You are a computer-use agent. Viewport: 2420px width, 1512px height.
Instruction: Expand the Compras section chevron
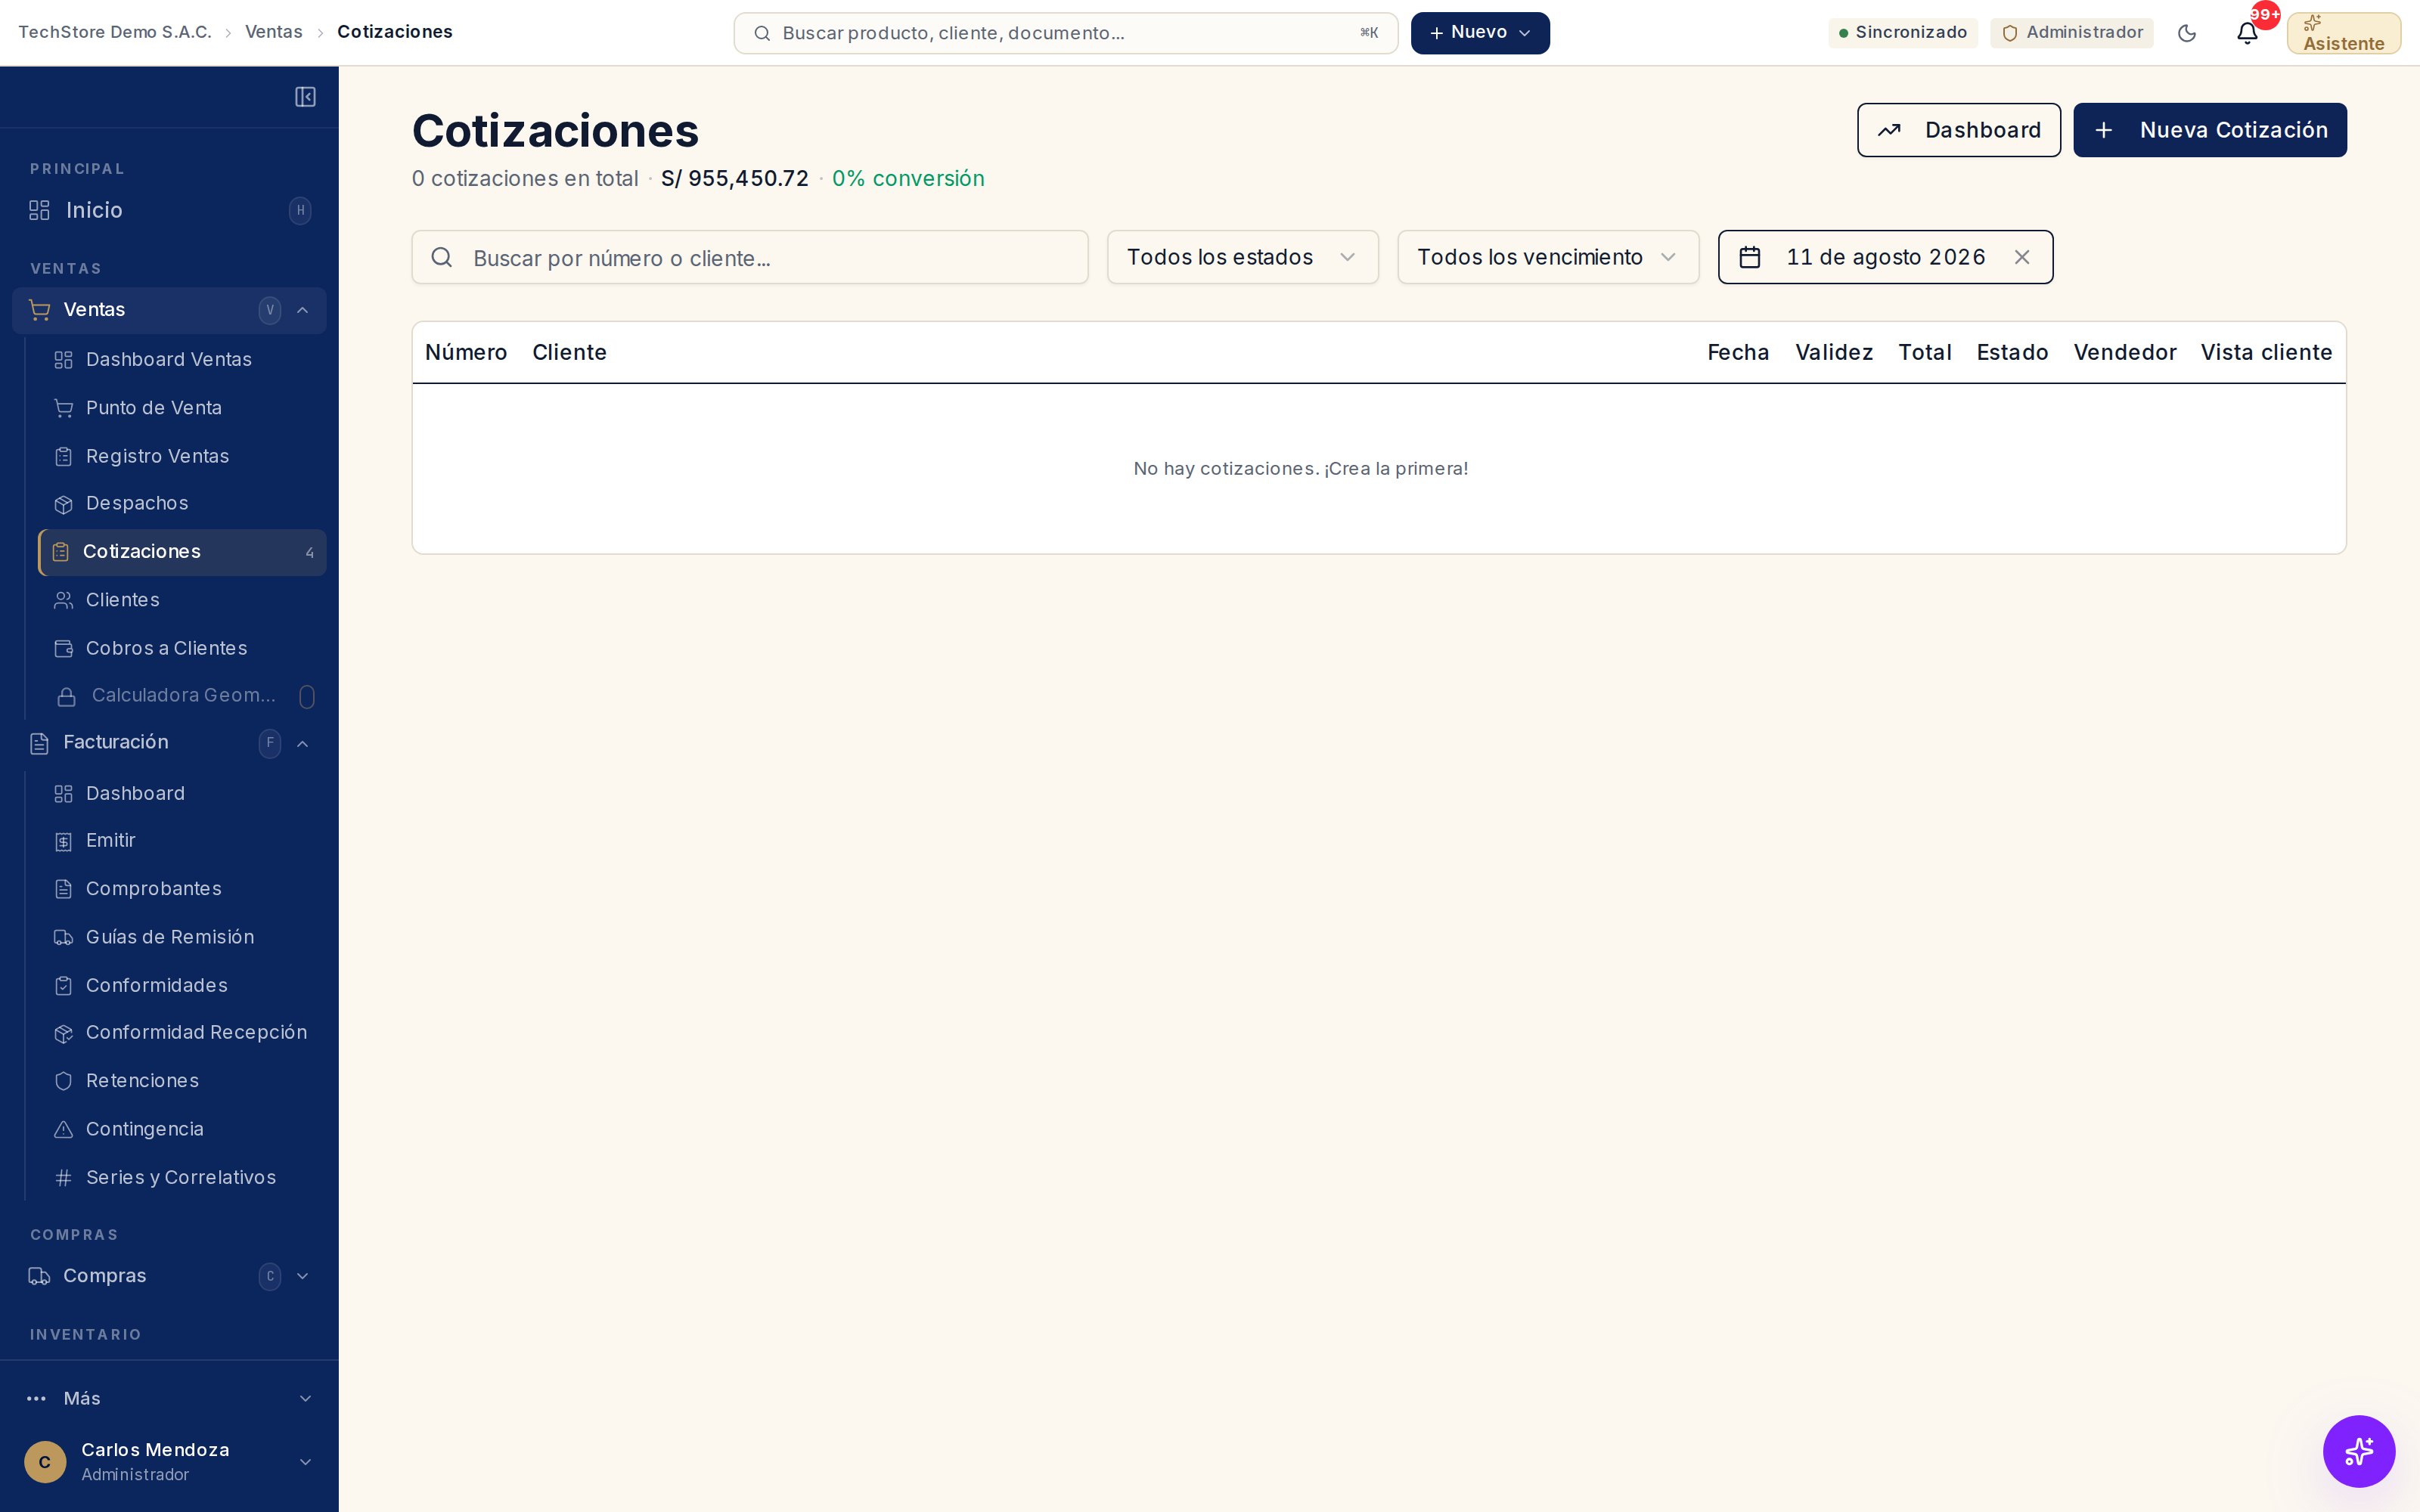click(x=303, y=1276)
